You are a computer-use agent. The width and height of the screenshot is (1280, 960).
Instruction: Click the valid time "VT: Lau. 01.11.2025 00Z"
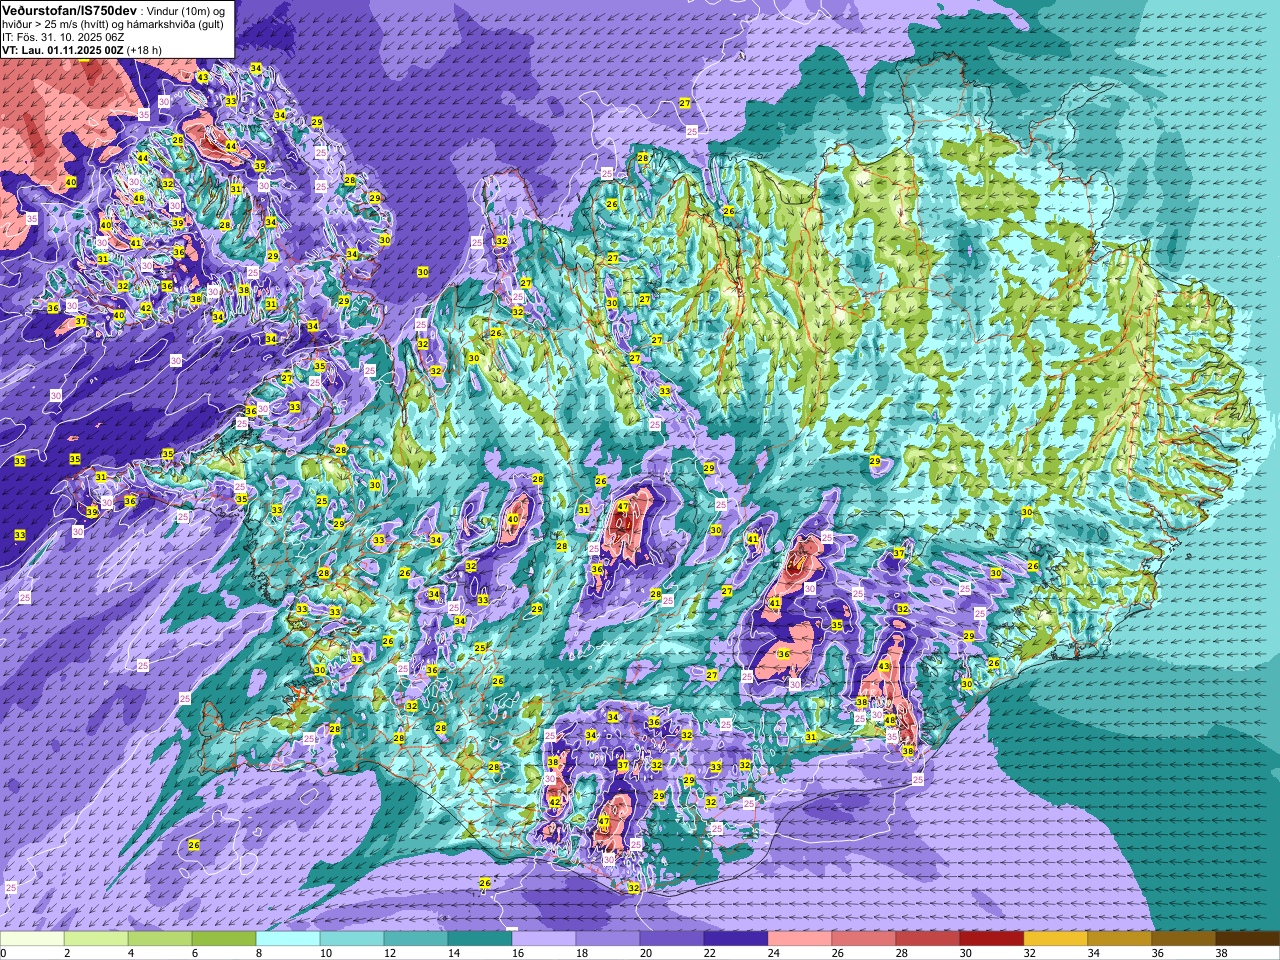[63, 49]
